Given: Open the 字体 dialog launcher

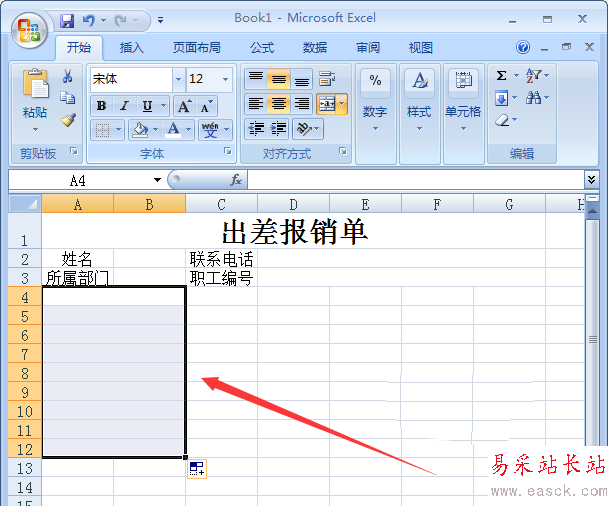Looking at the screenshot, I should coord(228,151).
